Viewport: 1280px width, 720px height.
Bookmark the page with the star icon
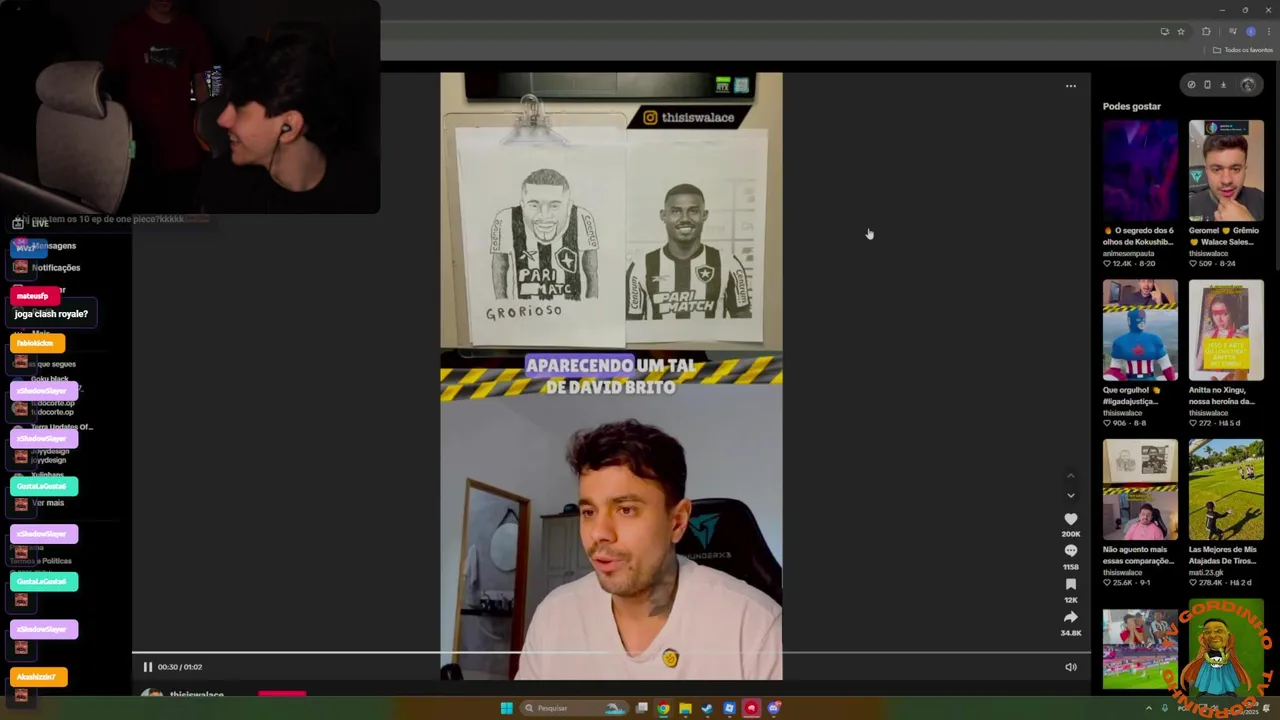[1180, 32]
